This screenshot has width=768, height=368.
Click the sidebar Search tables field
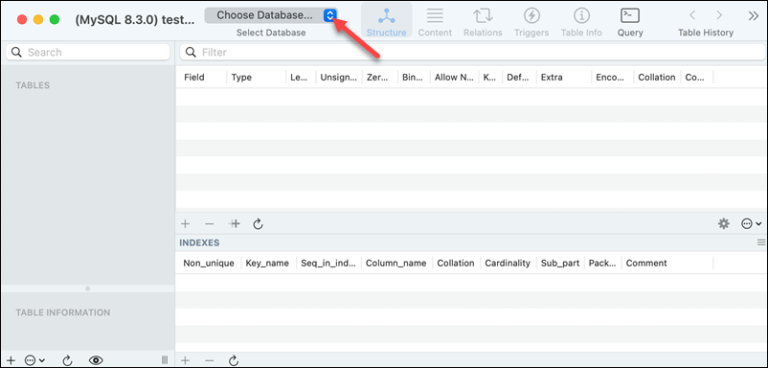point(88,52)
